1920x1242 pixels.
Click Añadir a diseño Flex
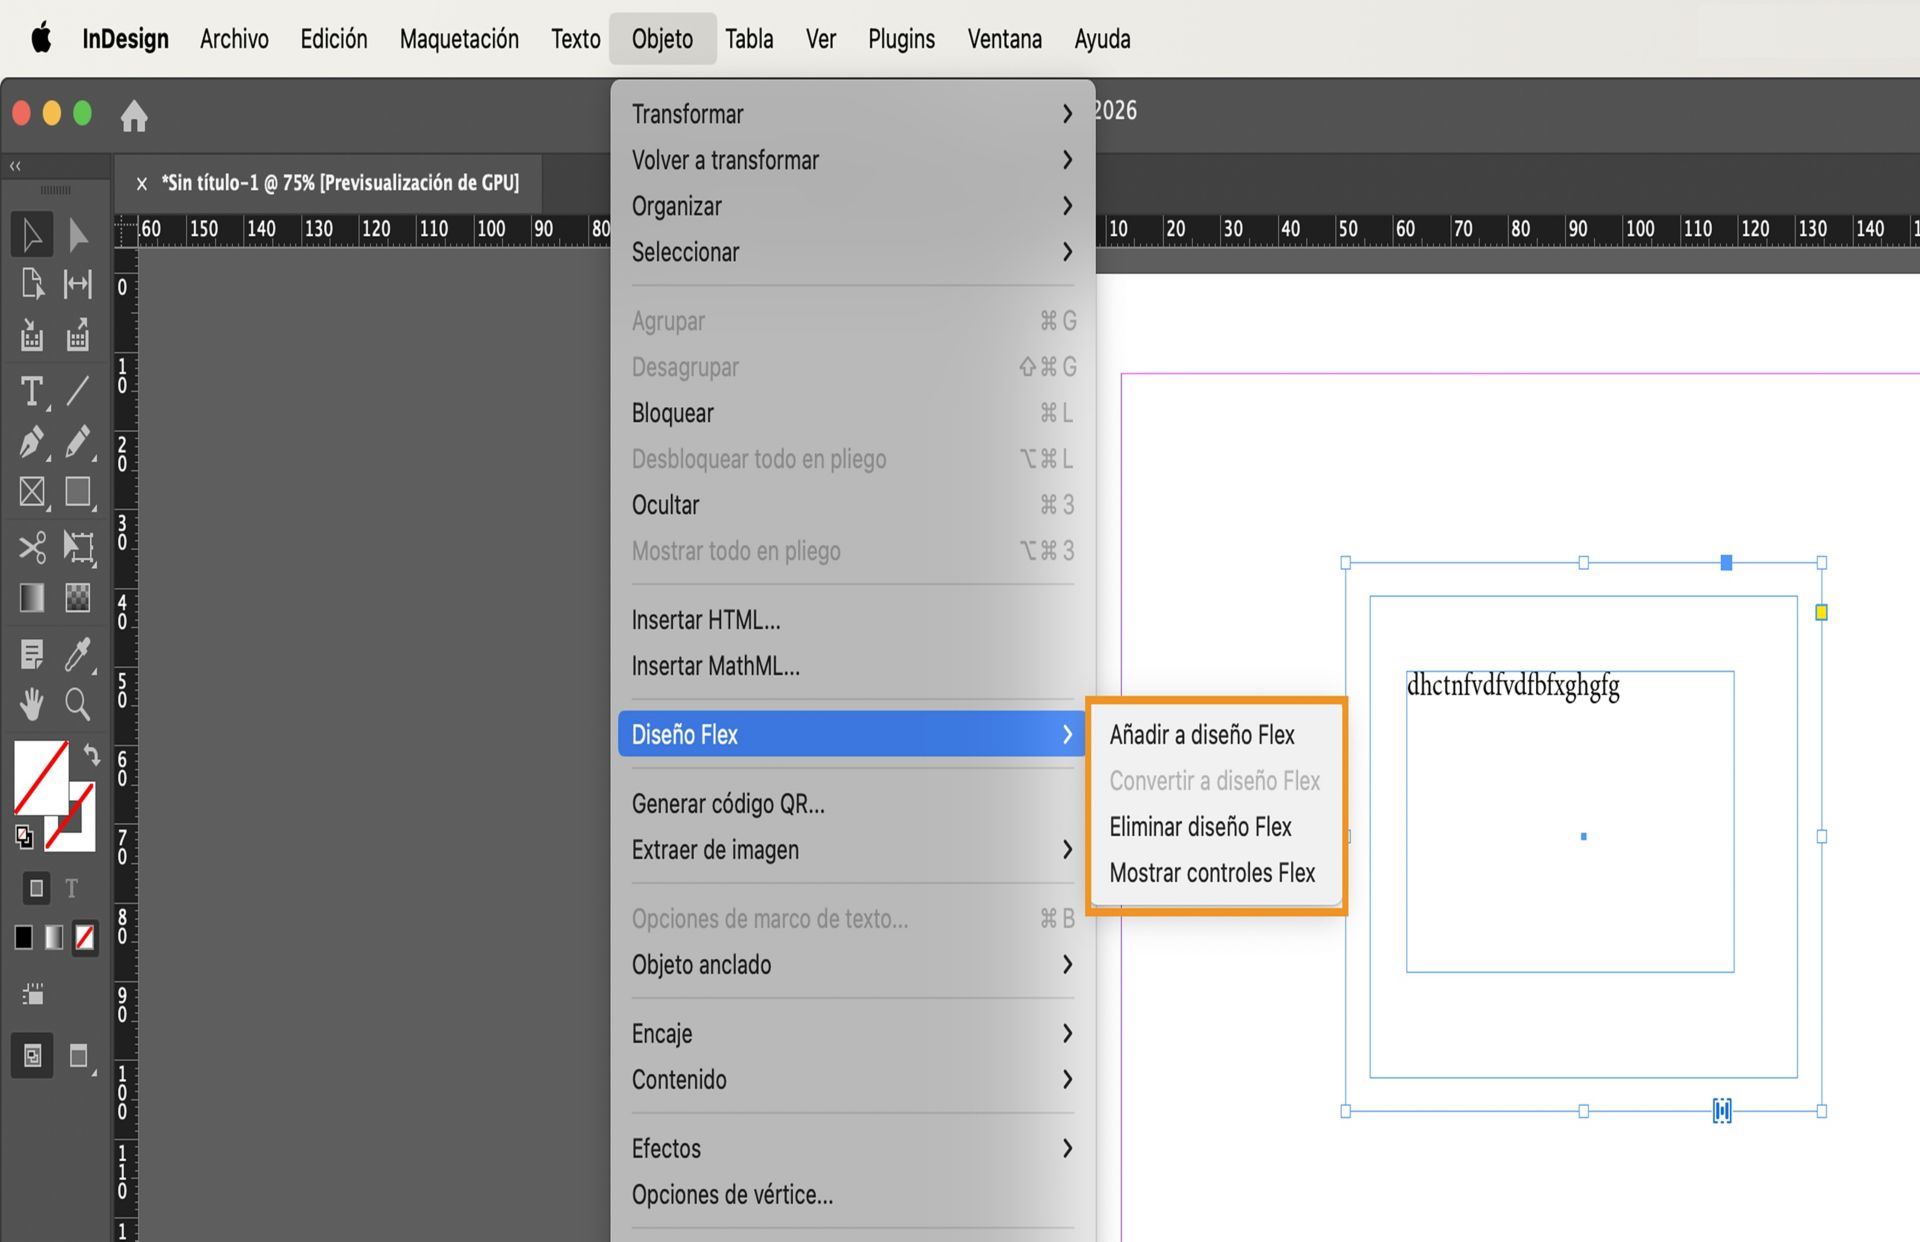click(1202, 734)
